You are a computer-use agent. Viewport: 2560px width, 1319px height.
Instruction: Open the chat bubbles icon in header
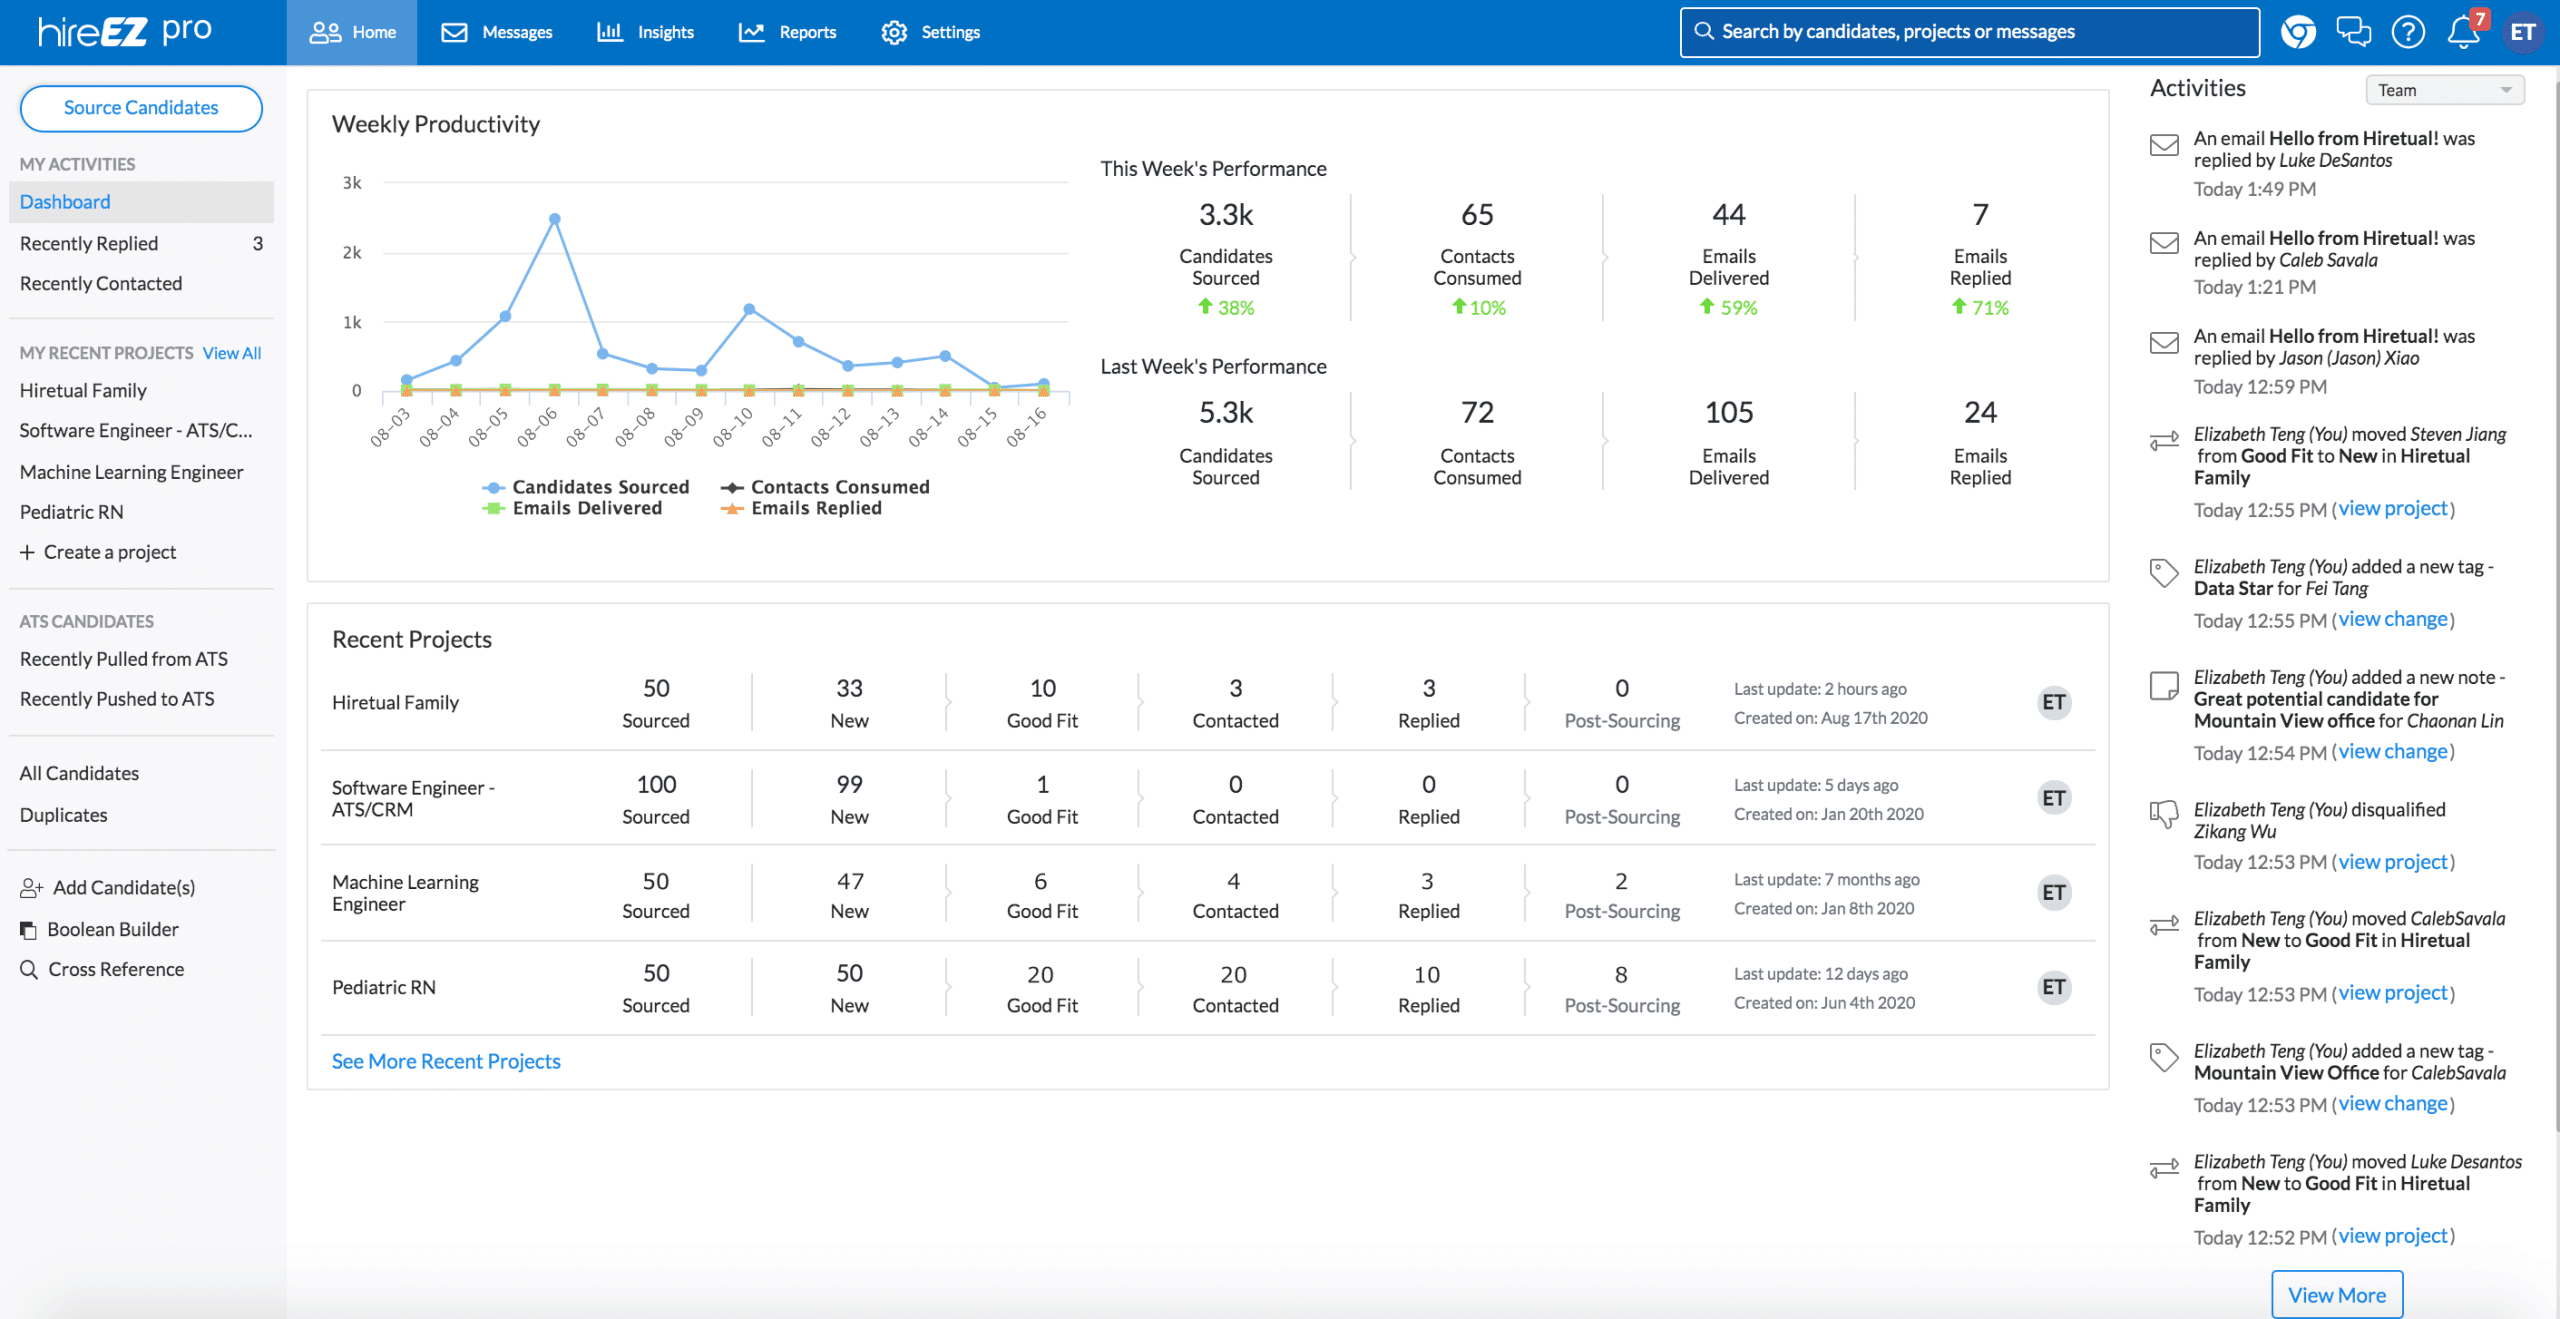click(2352, 32)
